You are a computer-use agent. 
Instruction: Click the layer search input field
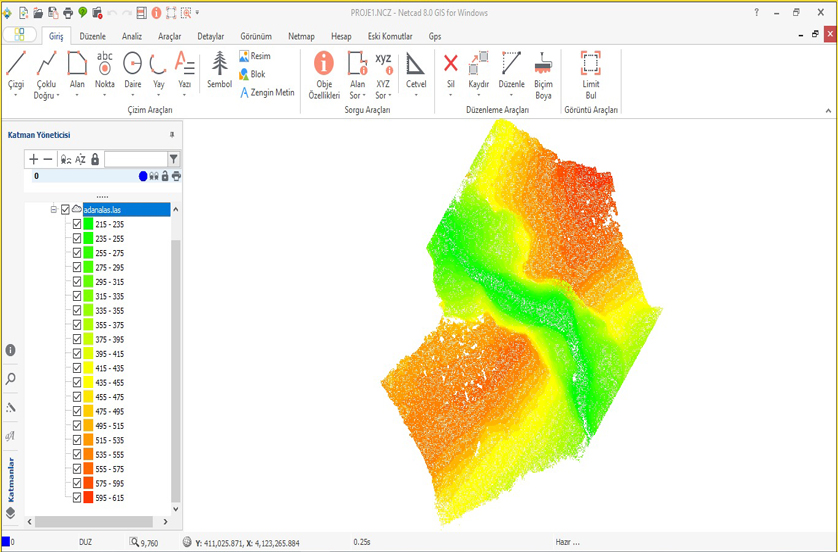[135, 159]
